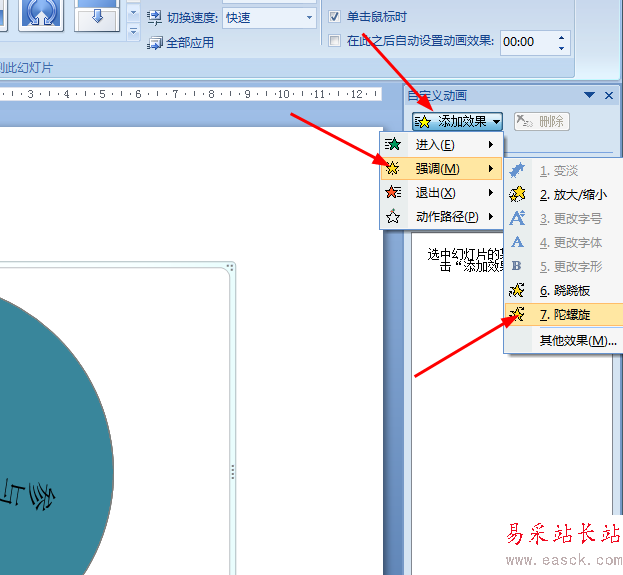Image resolution: width=623 pixels, height=575 pixels.
Task: Select the circular arrows transition thumbnail
Action: click(41, 15)
